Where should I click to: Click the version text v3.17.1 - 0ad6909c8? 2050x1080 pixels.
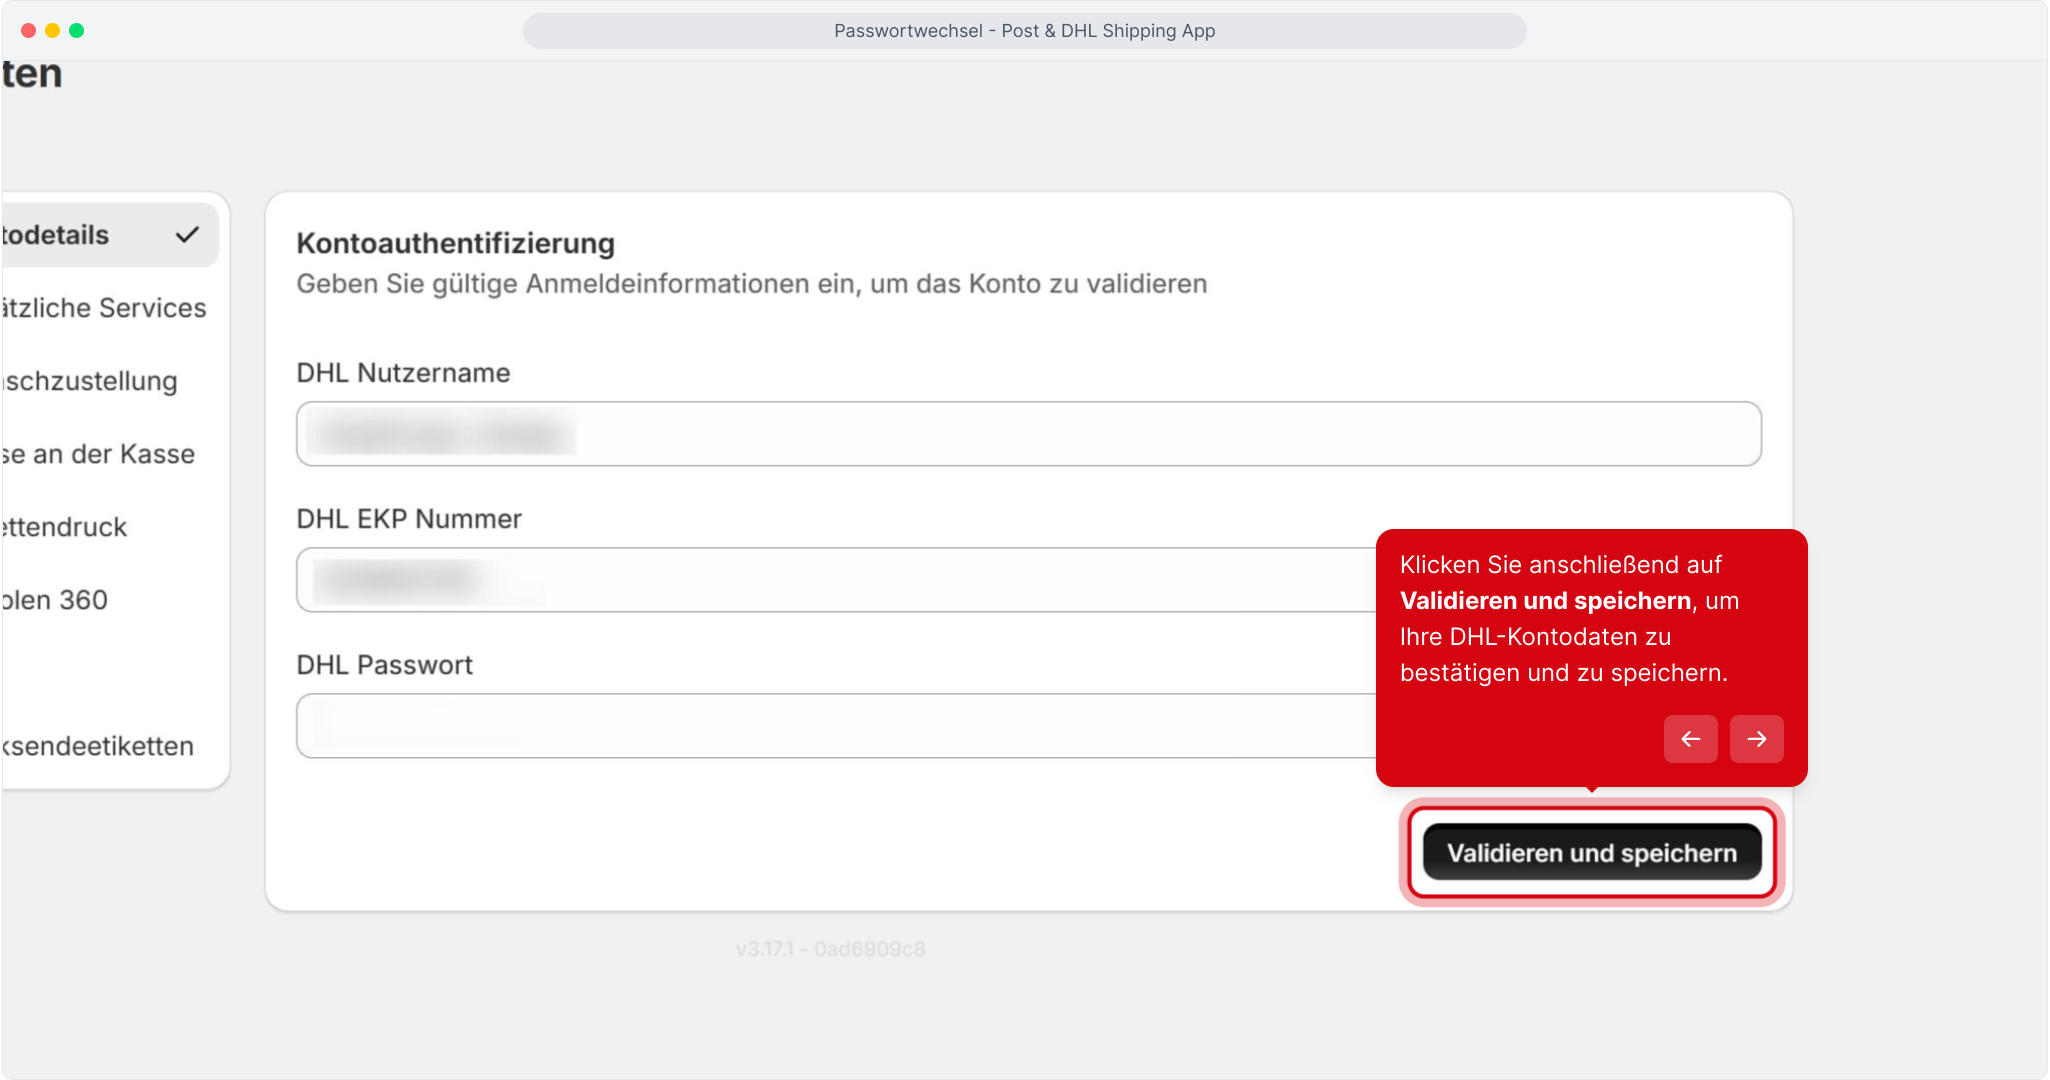831,949
